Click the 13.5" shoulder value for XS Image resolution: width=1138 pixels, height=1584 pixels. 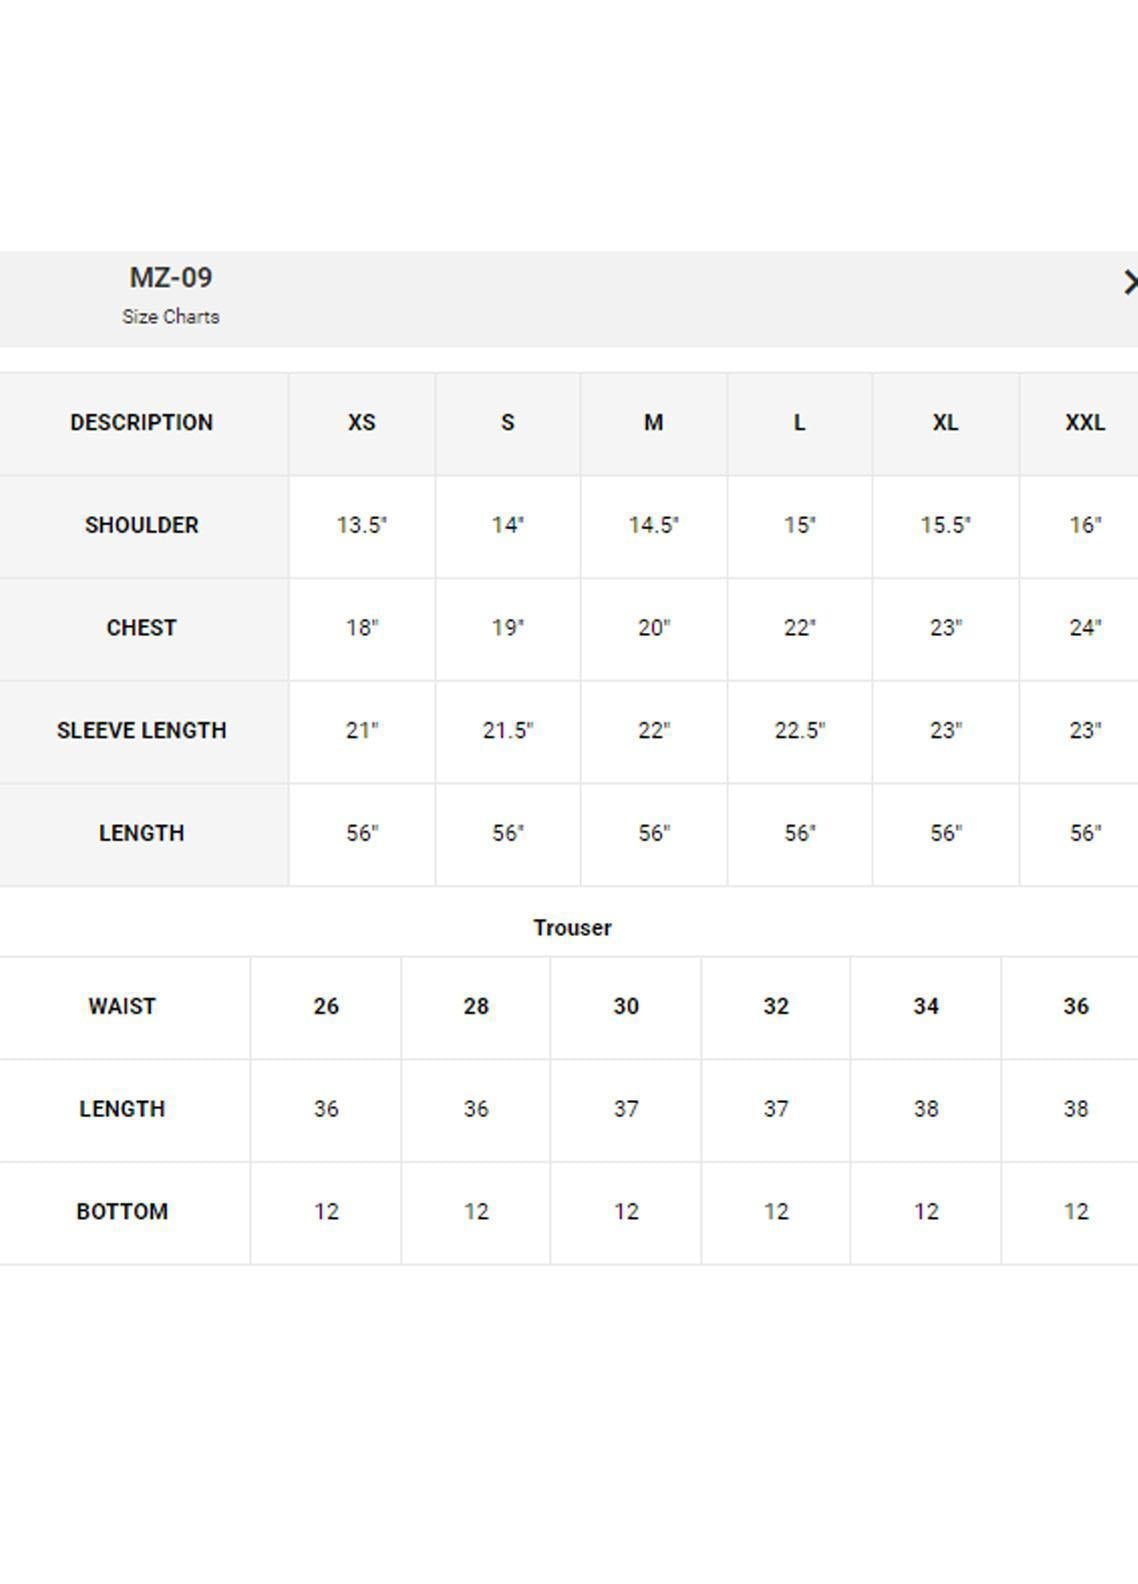362,526
